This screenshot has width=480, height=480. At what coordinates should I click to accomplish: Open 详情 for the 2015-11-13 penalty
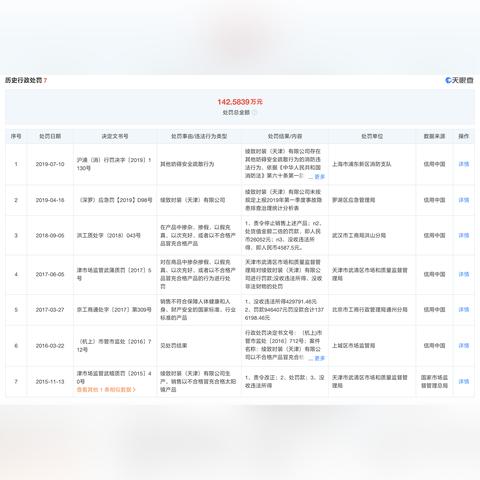(x=464, y=381)
